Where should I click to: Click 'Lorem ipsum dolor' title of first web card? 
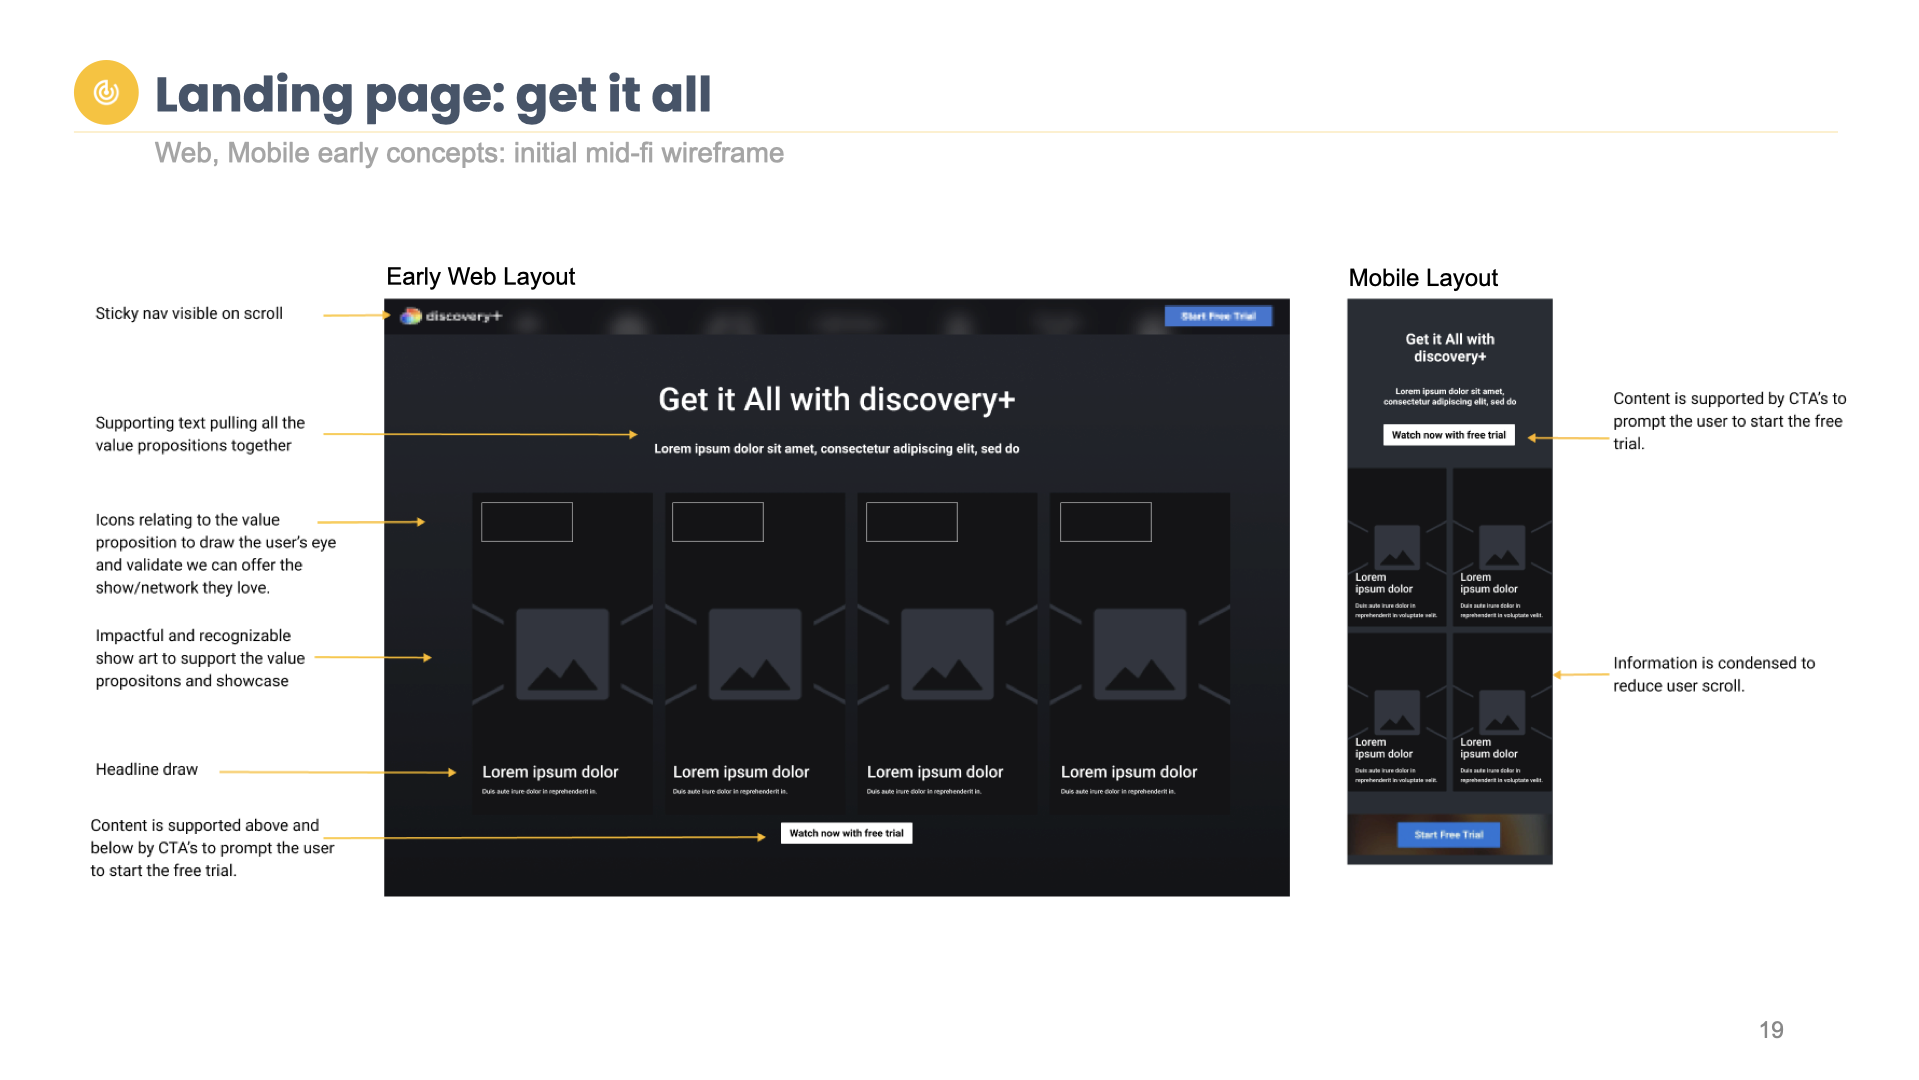[x=550, y=772]
